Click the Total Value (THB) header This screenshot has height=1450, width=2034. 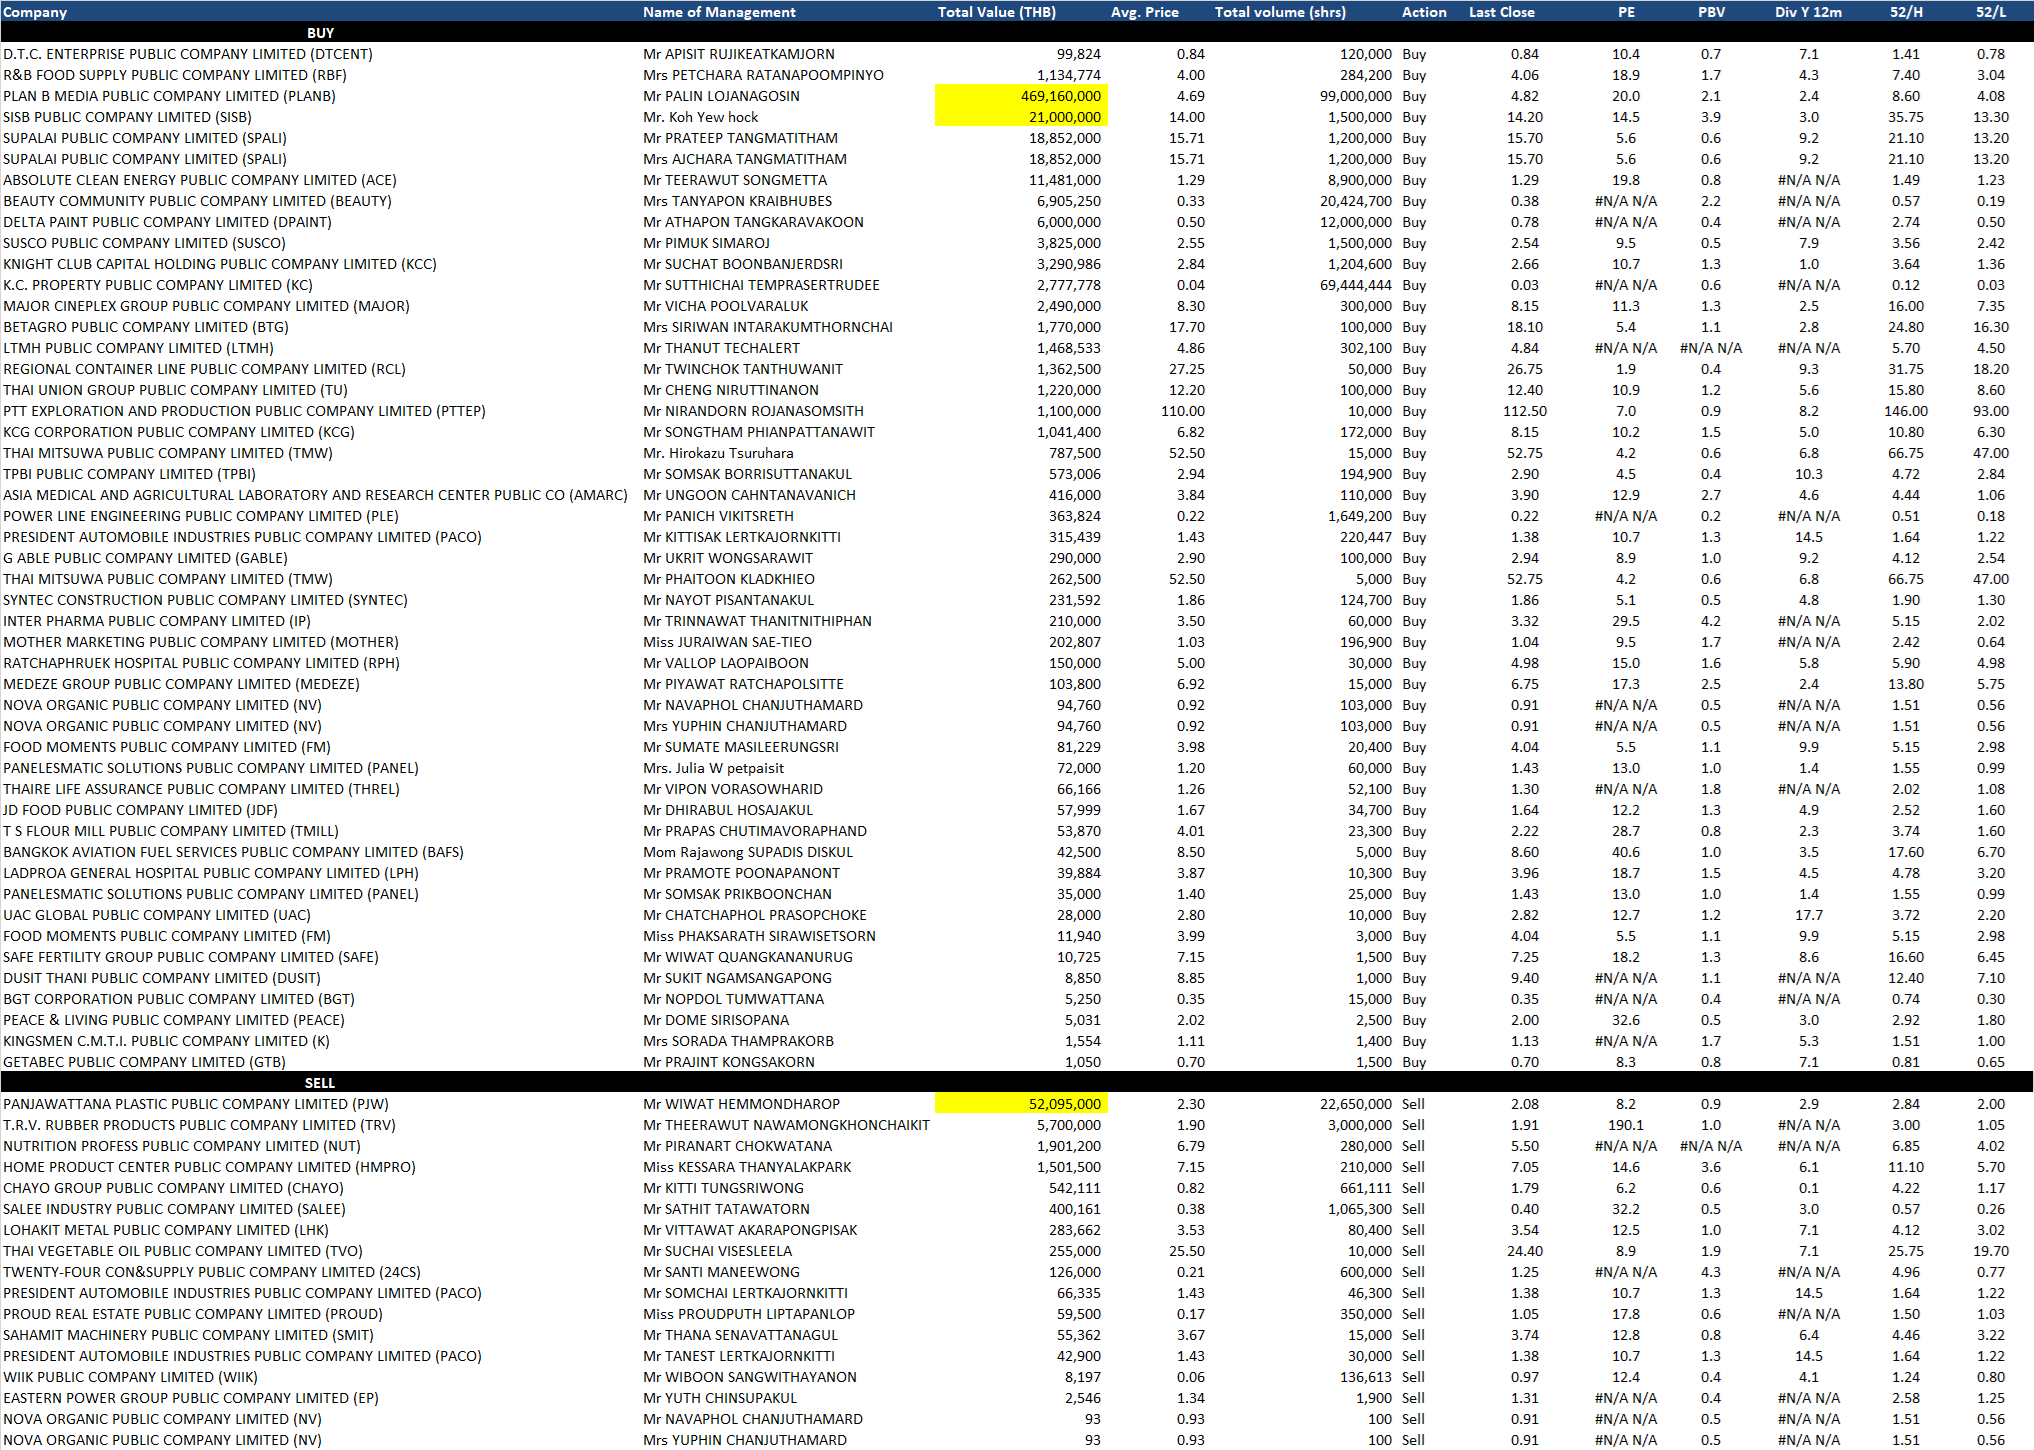(996, 12)
